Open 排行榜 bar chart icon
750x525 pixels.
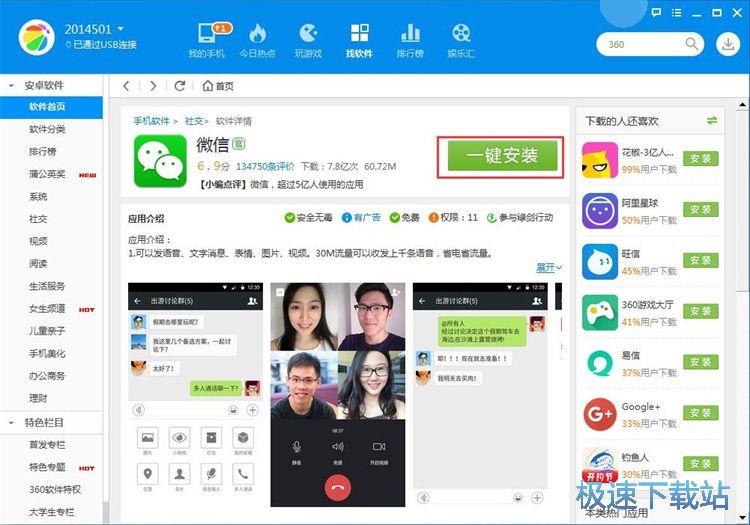(x=410, y=37)
